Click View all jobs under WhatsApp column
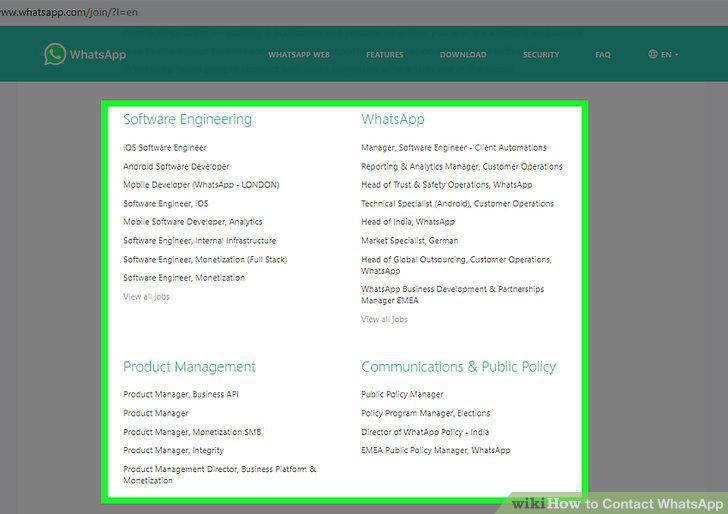 (384, 319)
